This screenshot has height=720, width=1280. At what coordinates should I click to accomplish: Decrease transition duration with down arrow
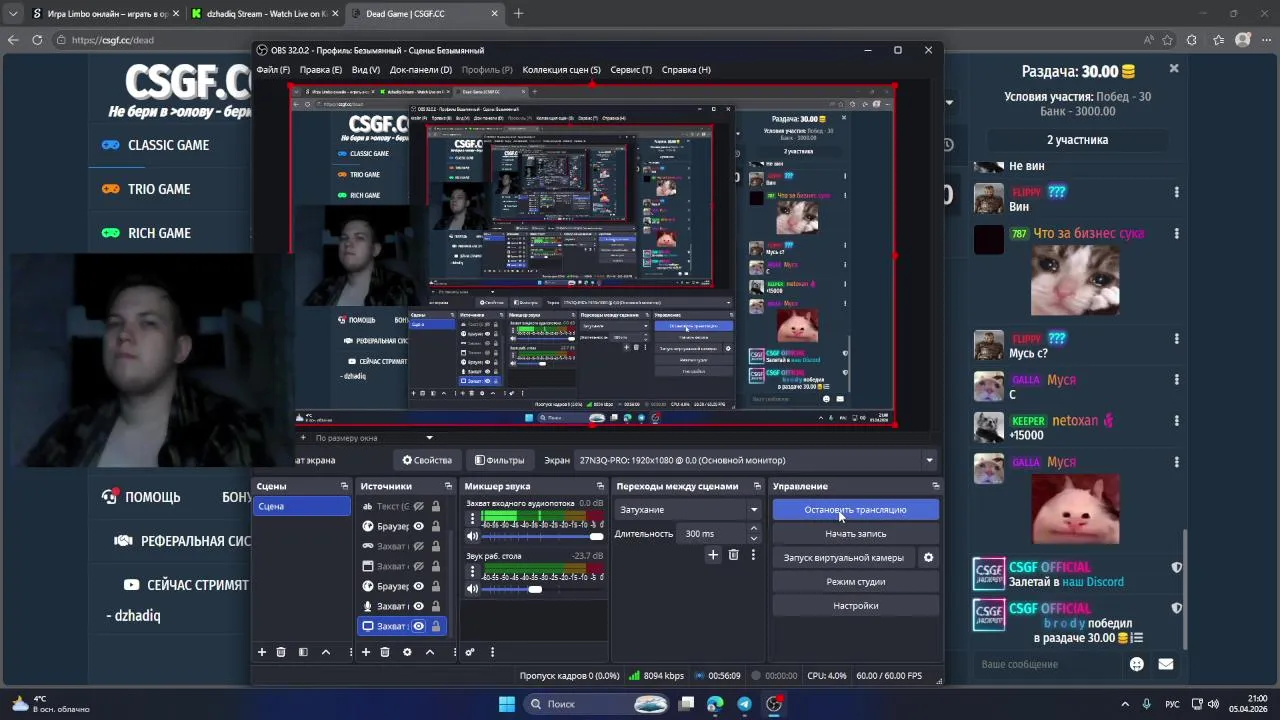753,538
